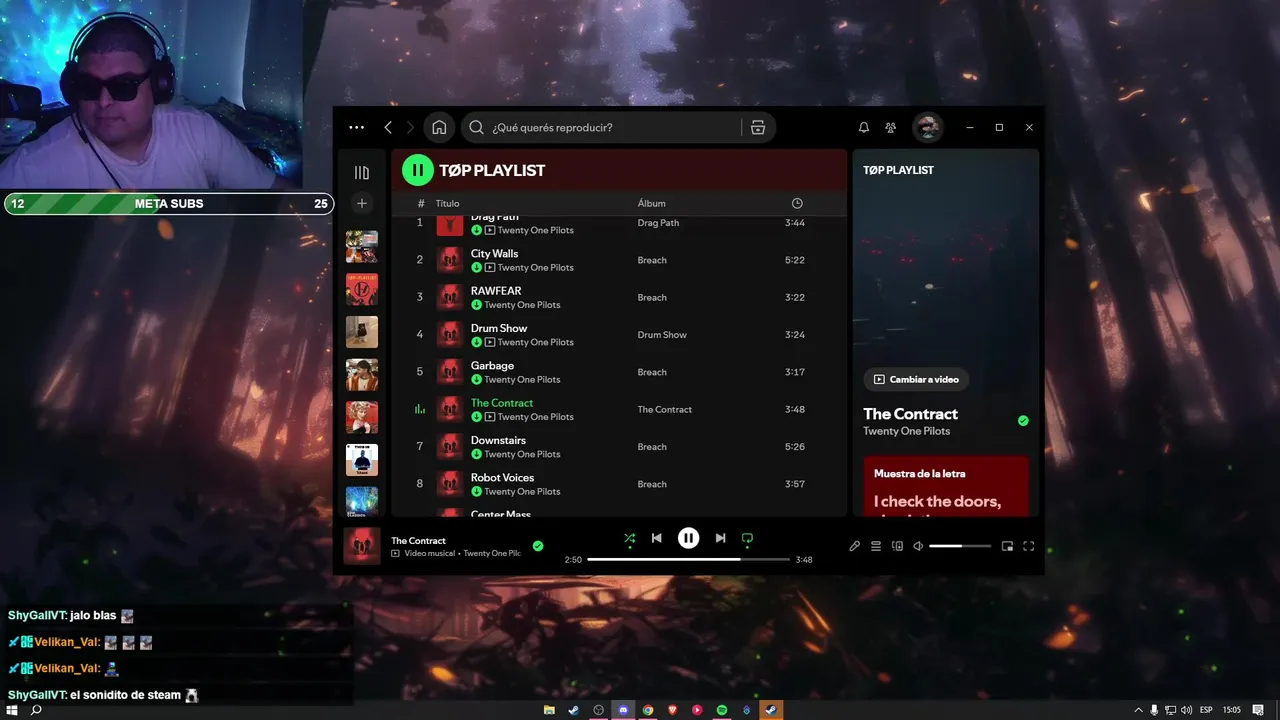Select the Garbage track title

[492, 366]
